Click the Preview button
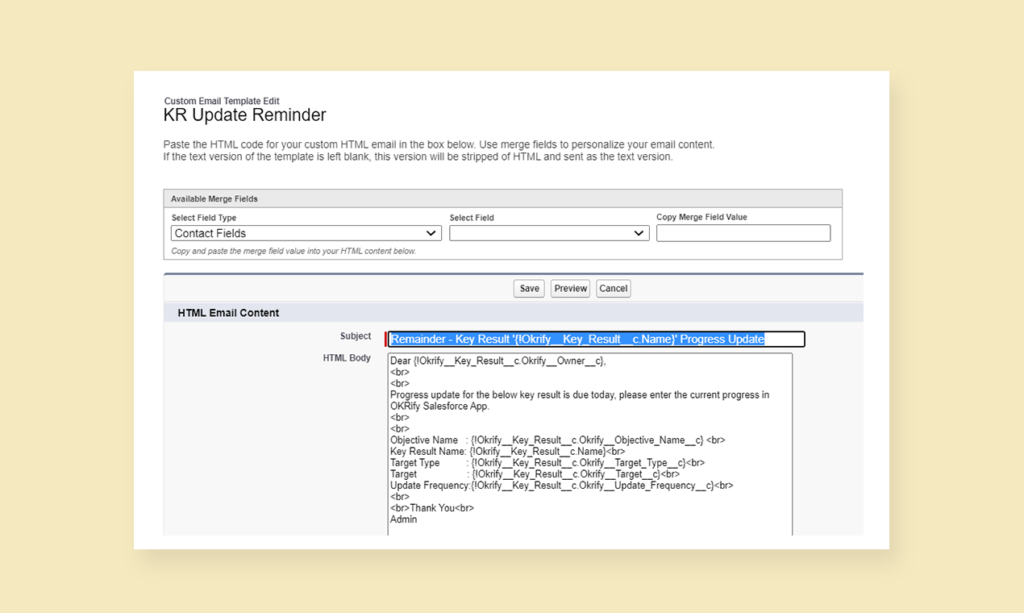This screenshot has height=613, width=1024. pos(569,288)
